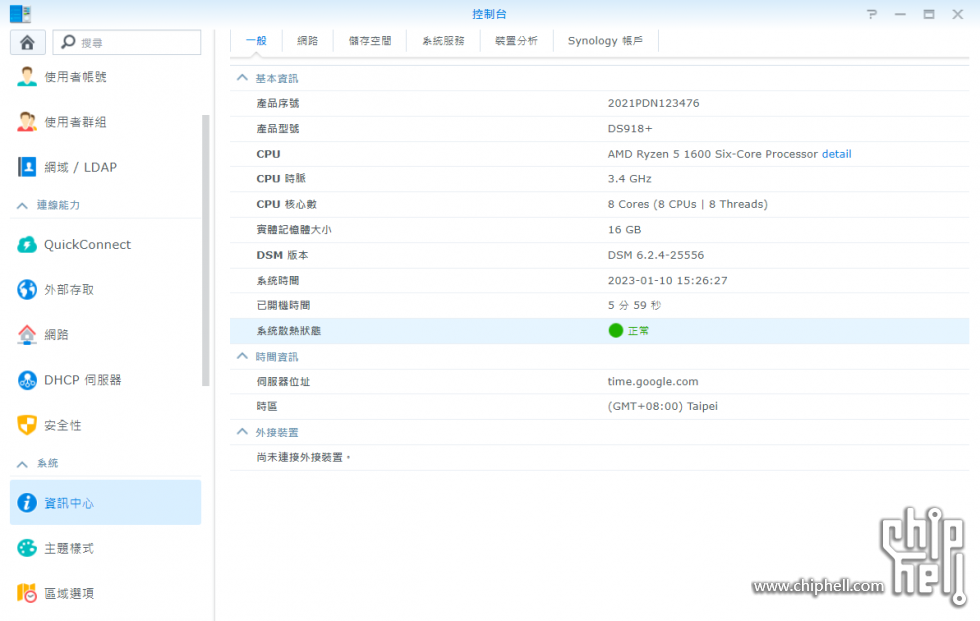Viewport: 980px width, 621px height.
Task: Select the 16 GB memory value
Action: point(624,229)
